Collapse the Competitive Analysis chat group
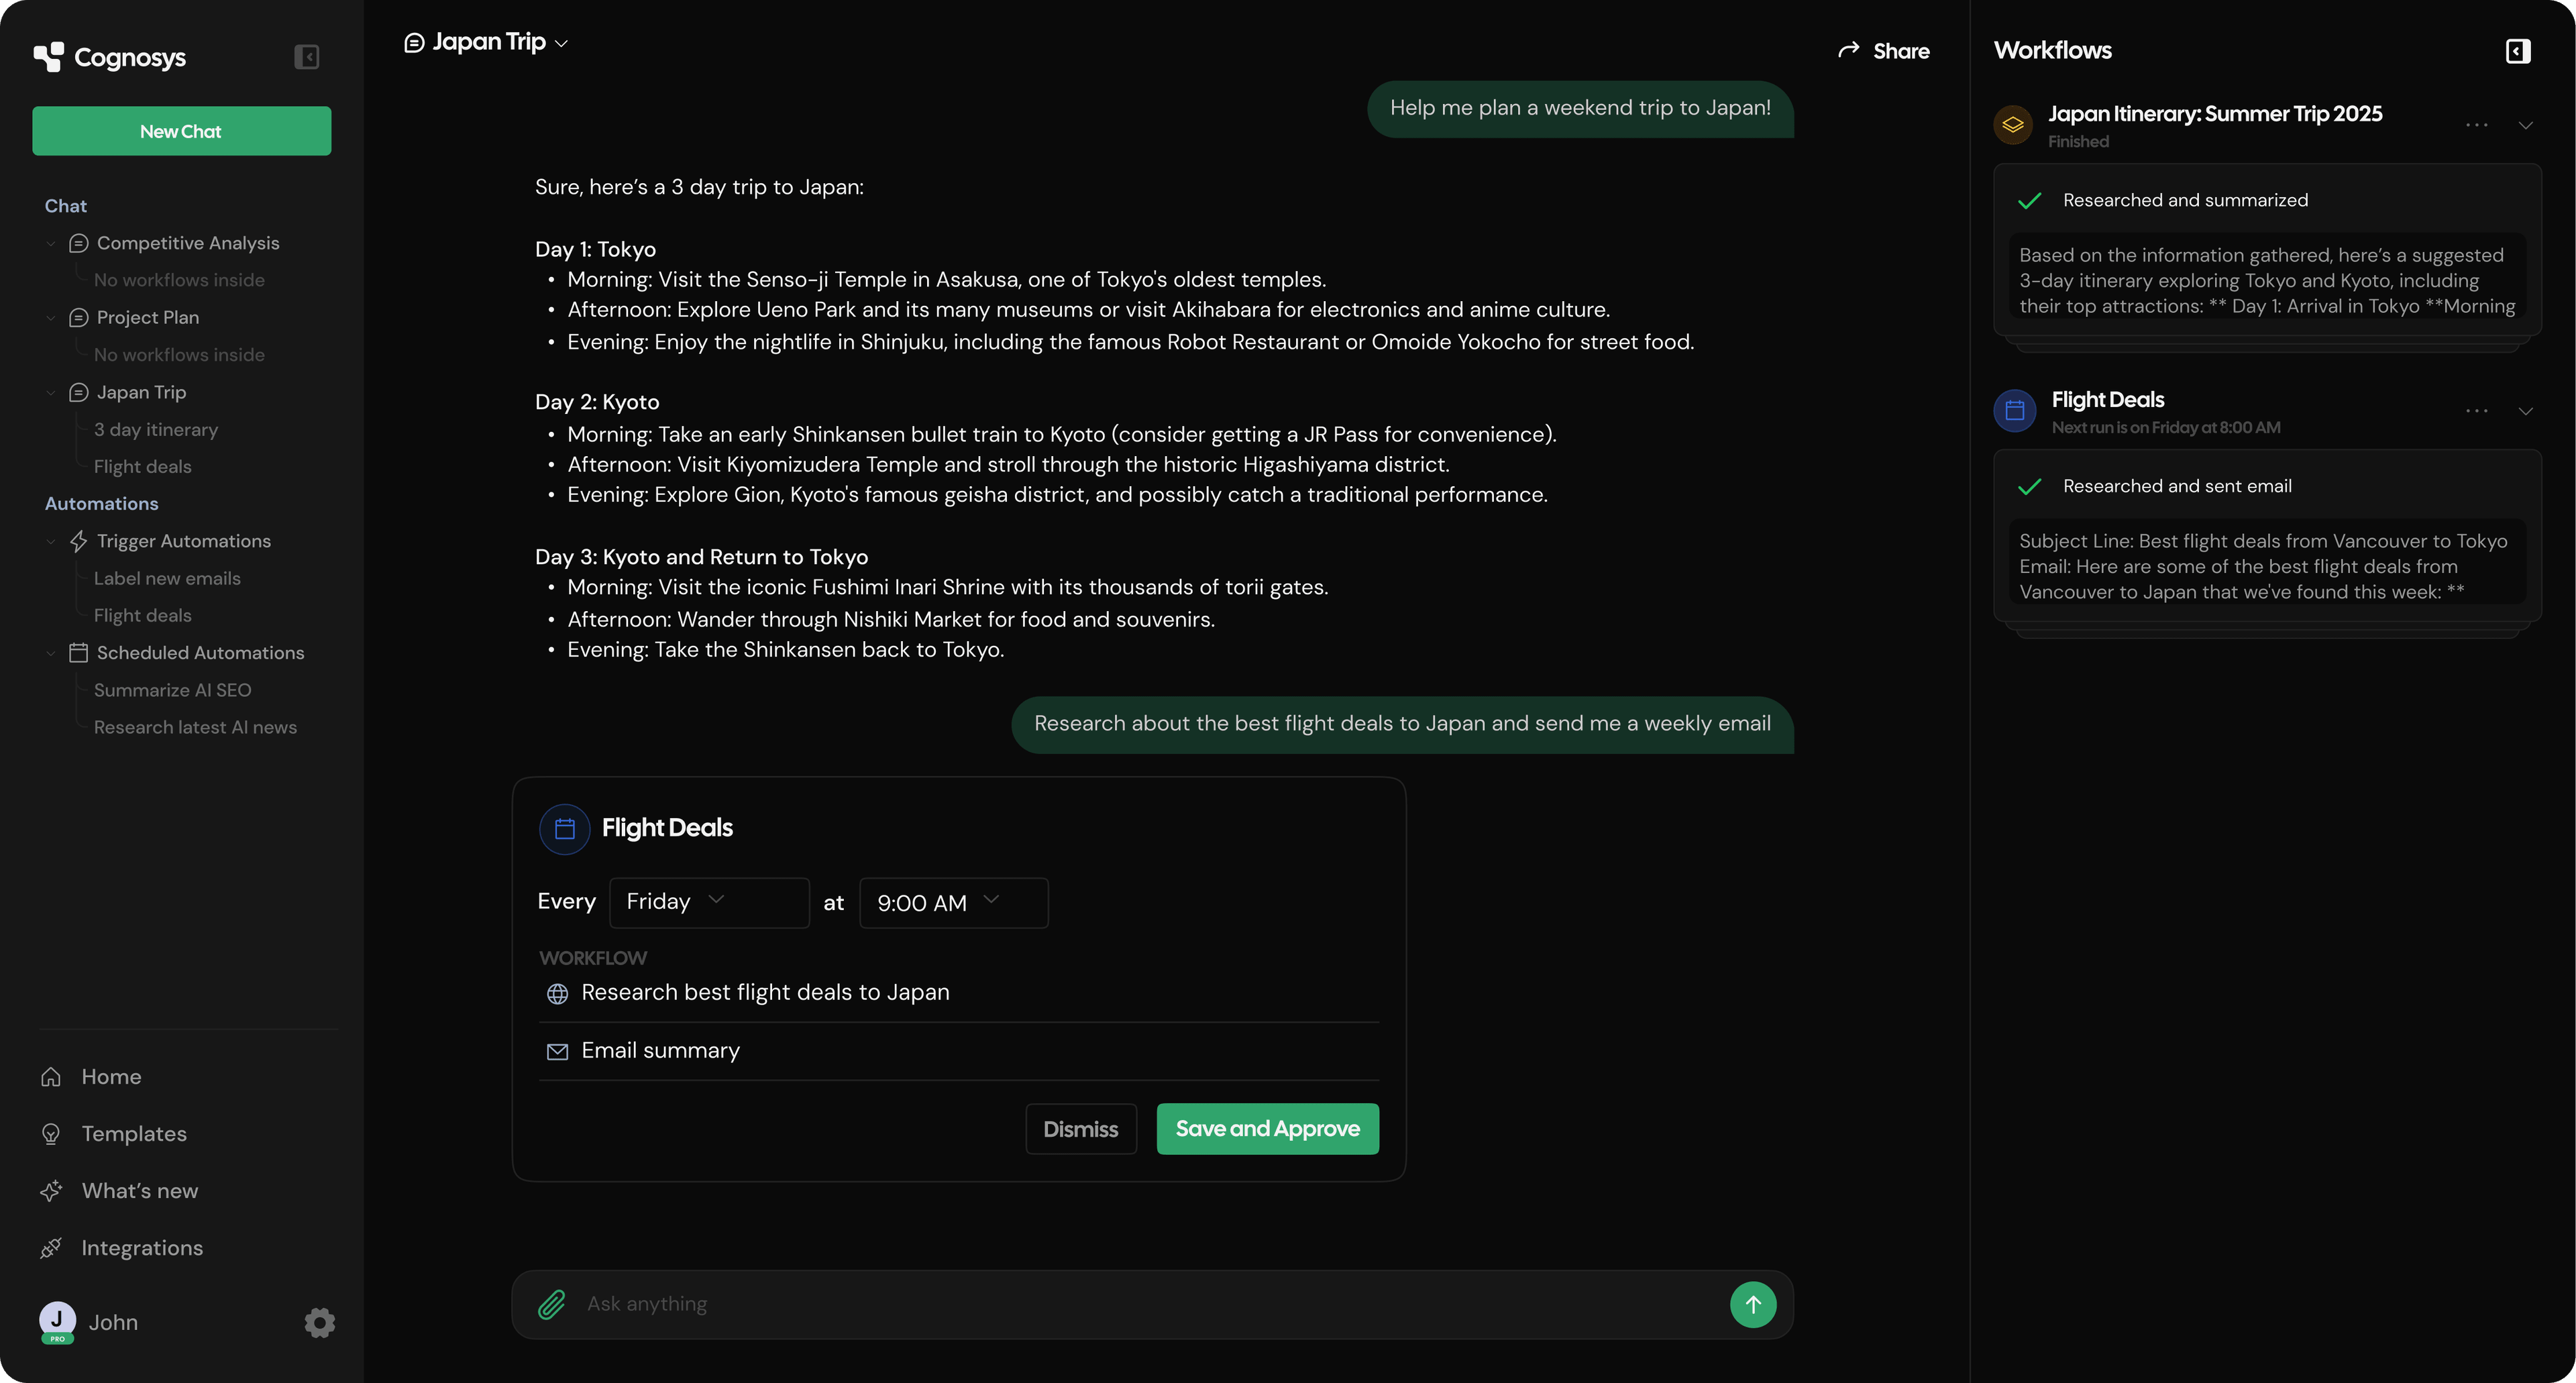 coord(51,243)
